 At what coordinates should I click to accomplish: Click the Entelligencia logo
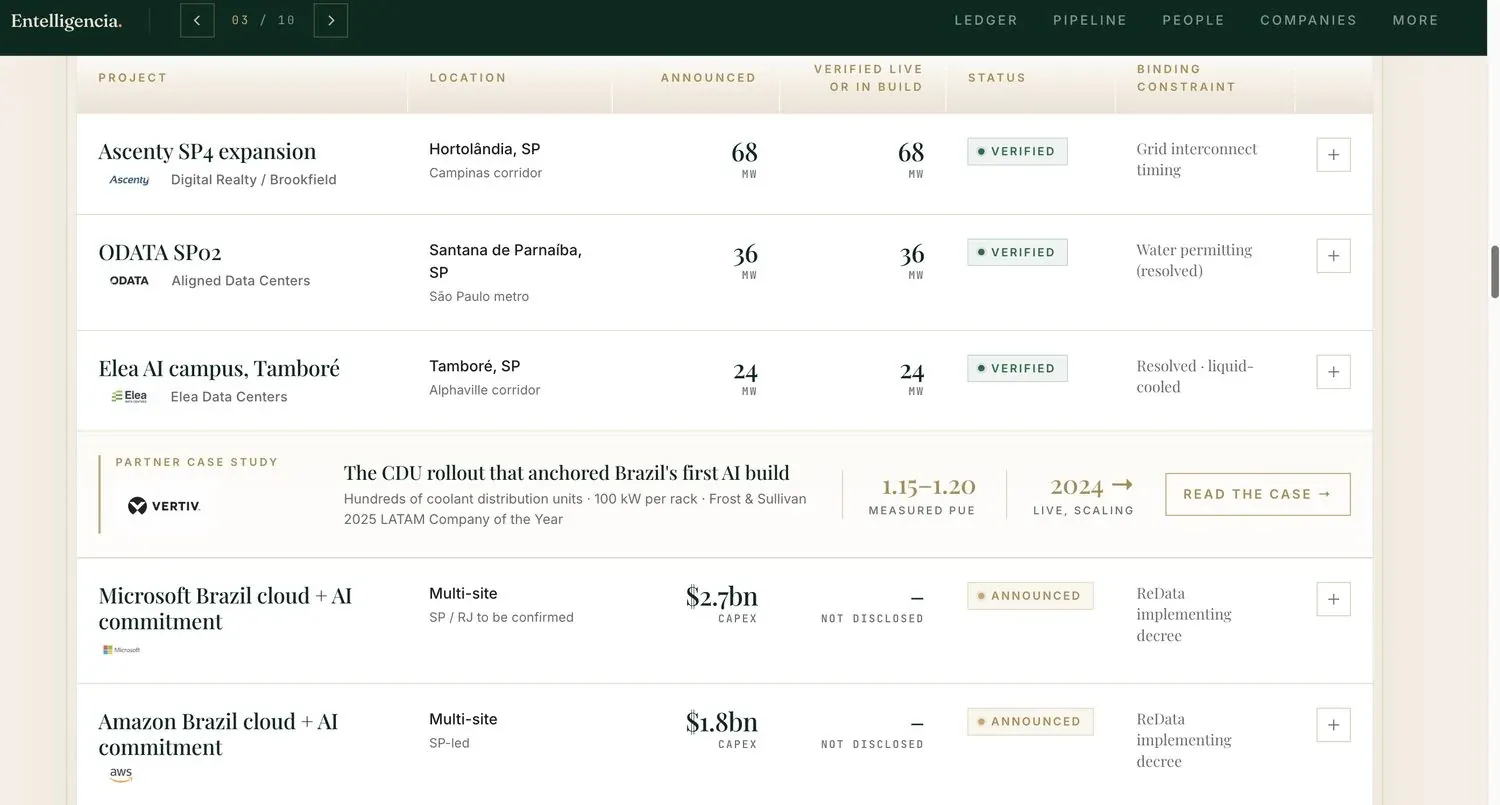coord(66,21)
